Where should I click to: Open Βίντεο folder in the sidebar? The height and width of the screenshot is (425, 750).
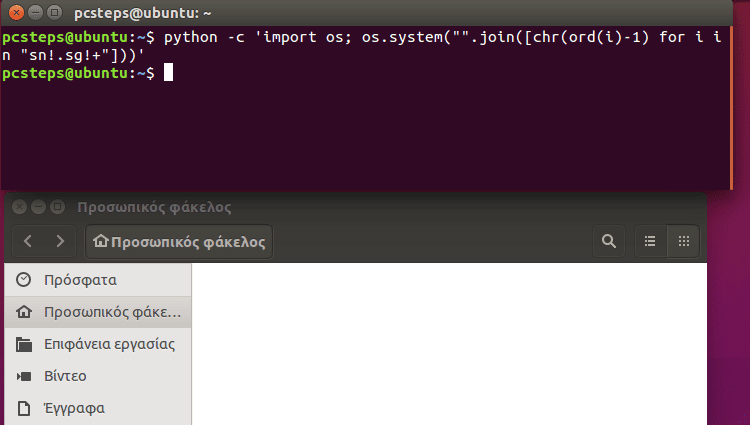[x=65, y=376]
